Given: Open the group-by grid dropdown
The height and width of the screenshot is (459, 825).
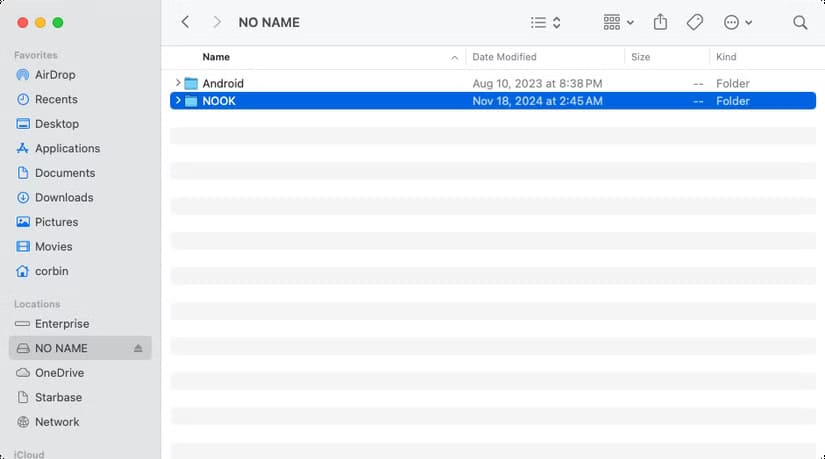Looking at the screenshot, I should [618, 23].
